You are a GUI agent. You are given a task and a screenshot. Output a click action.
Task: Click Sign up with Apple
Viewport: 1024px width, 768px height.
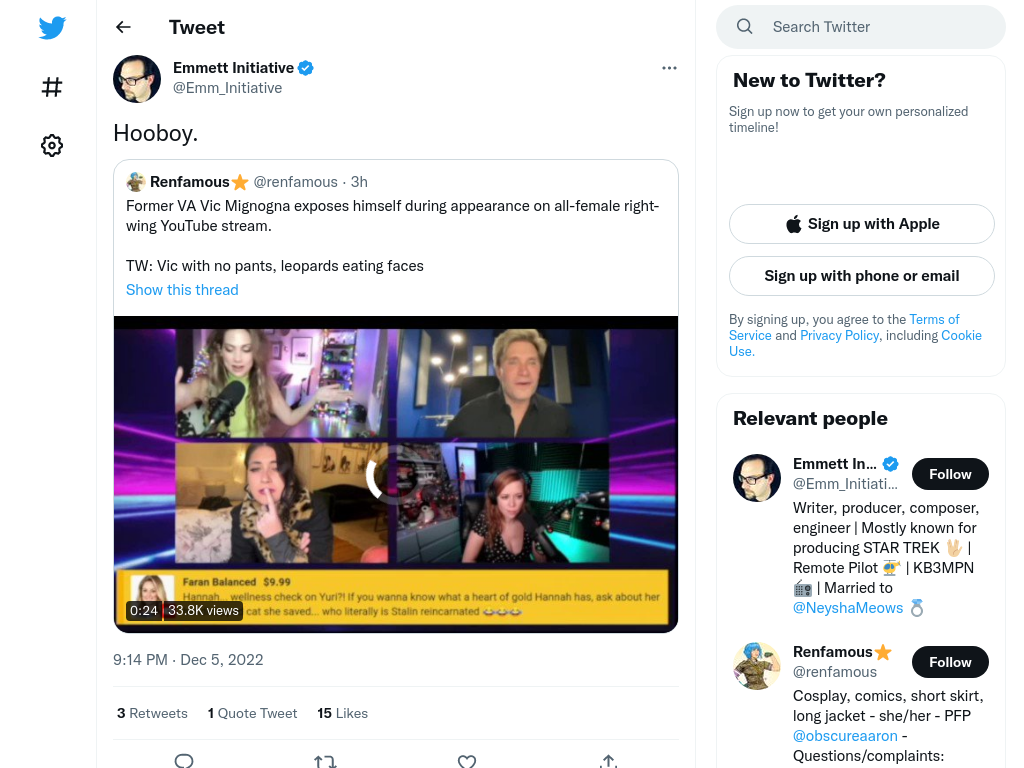[x=861, y=224]
